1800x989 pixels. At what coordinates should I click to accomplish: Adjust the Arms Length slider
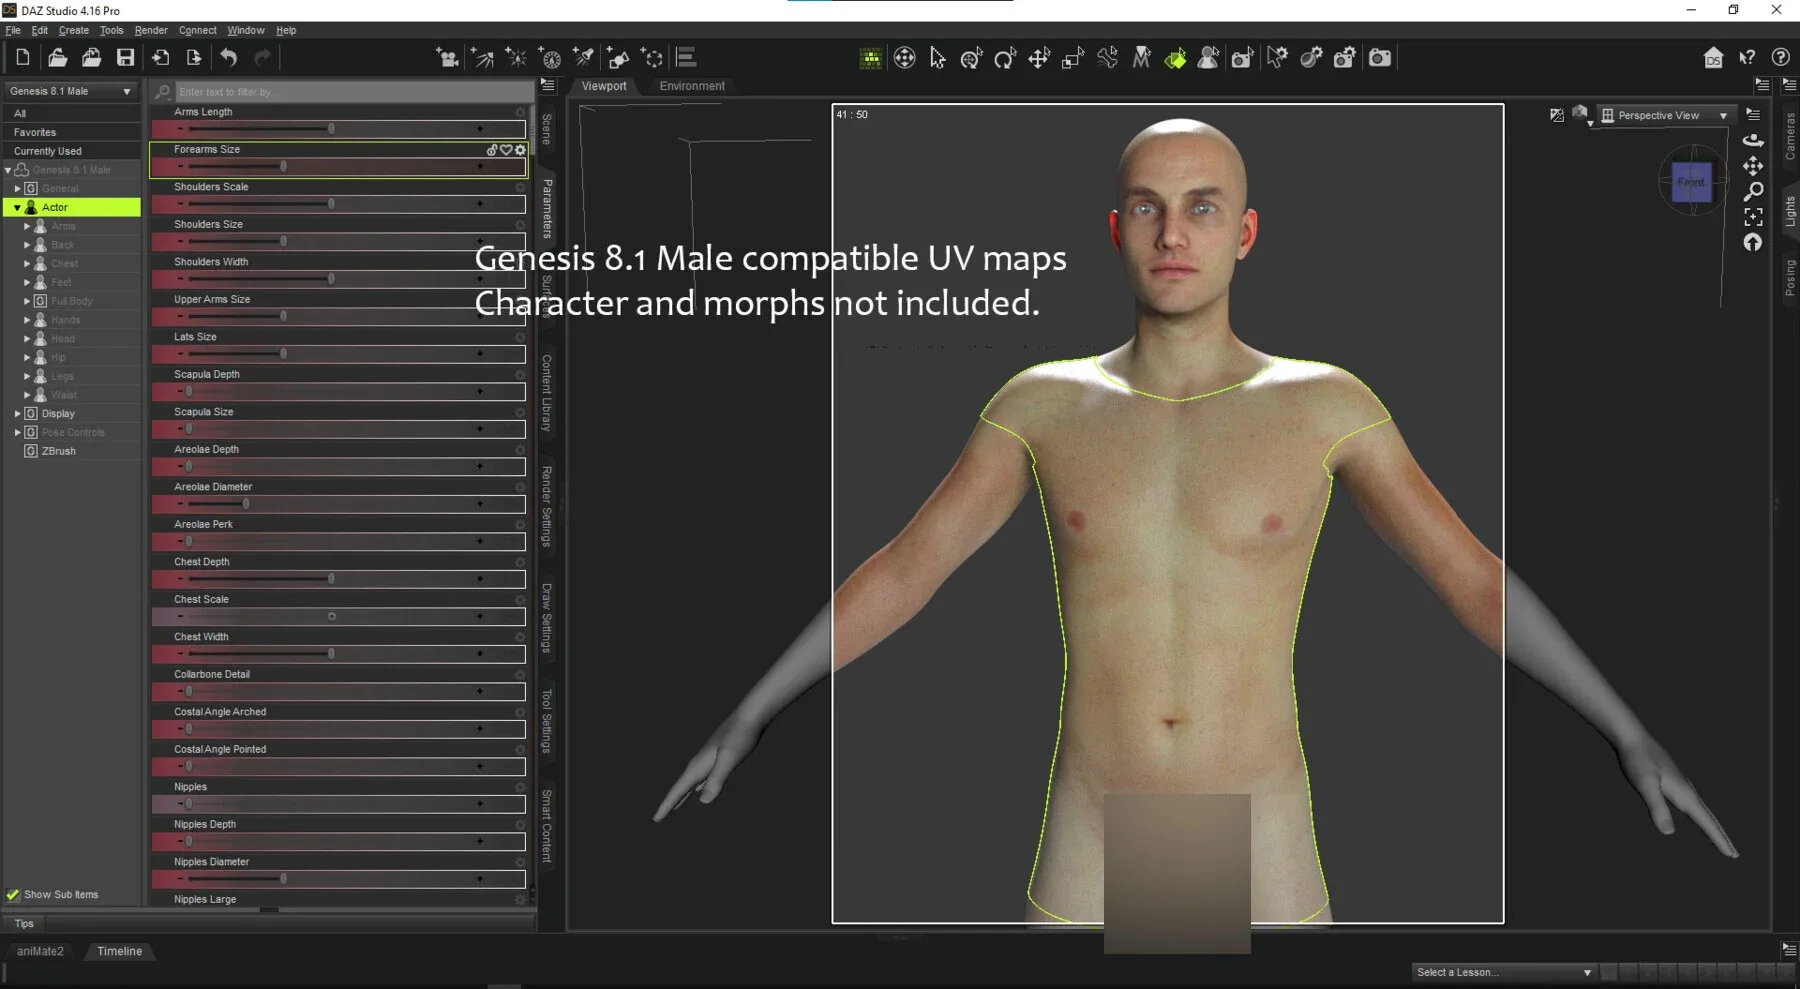pos(338,129)
